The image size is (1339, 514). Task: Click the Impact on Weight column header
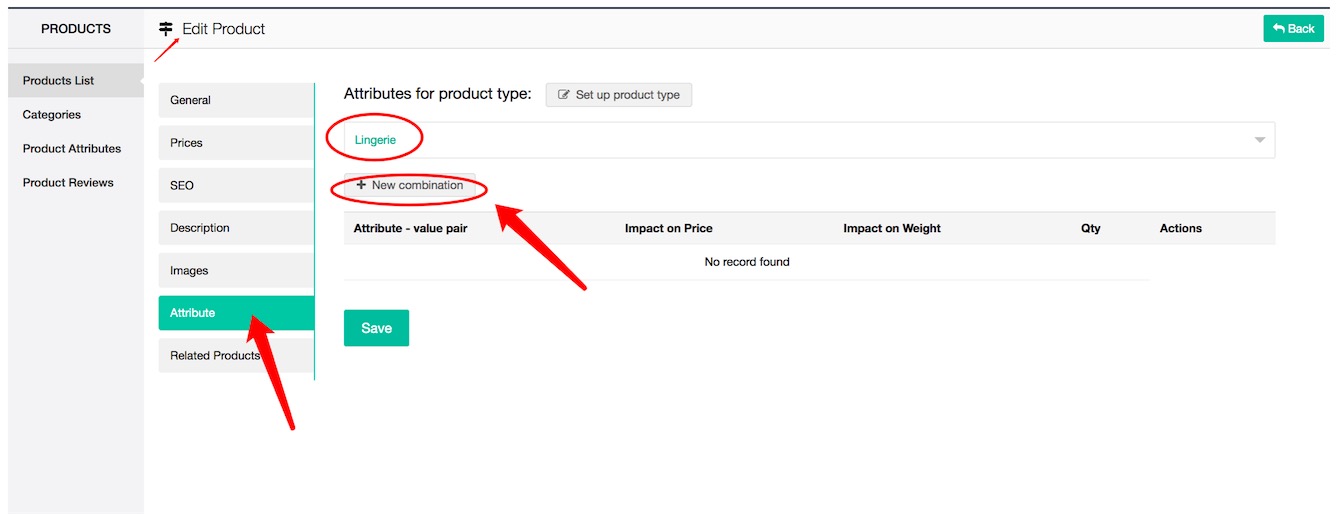coord(891,228)
